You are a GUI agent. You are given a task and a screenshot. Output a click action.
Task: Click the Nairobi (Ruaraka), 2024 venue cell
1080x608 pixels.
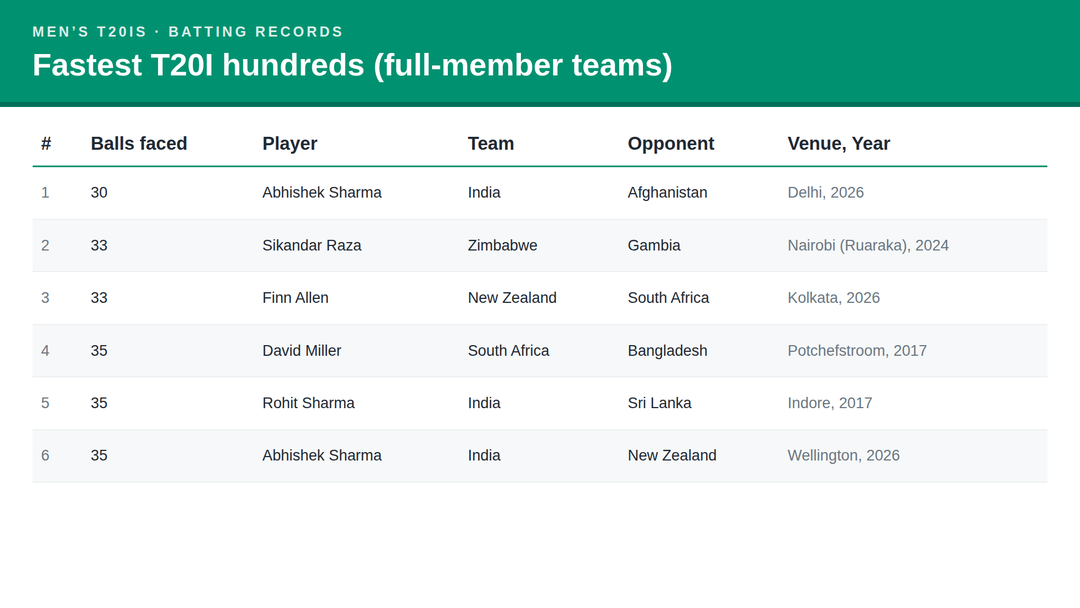(x=868, y=246)
